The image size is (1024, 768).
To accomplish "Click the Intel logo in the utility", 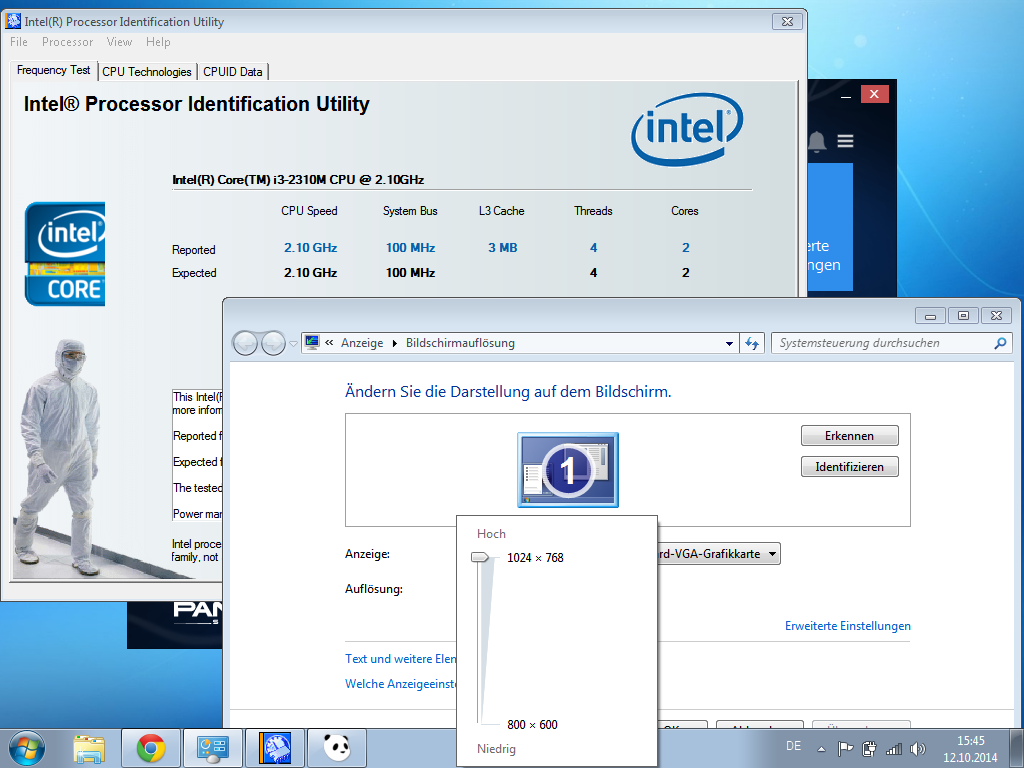I will coord(686,129).
